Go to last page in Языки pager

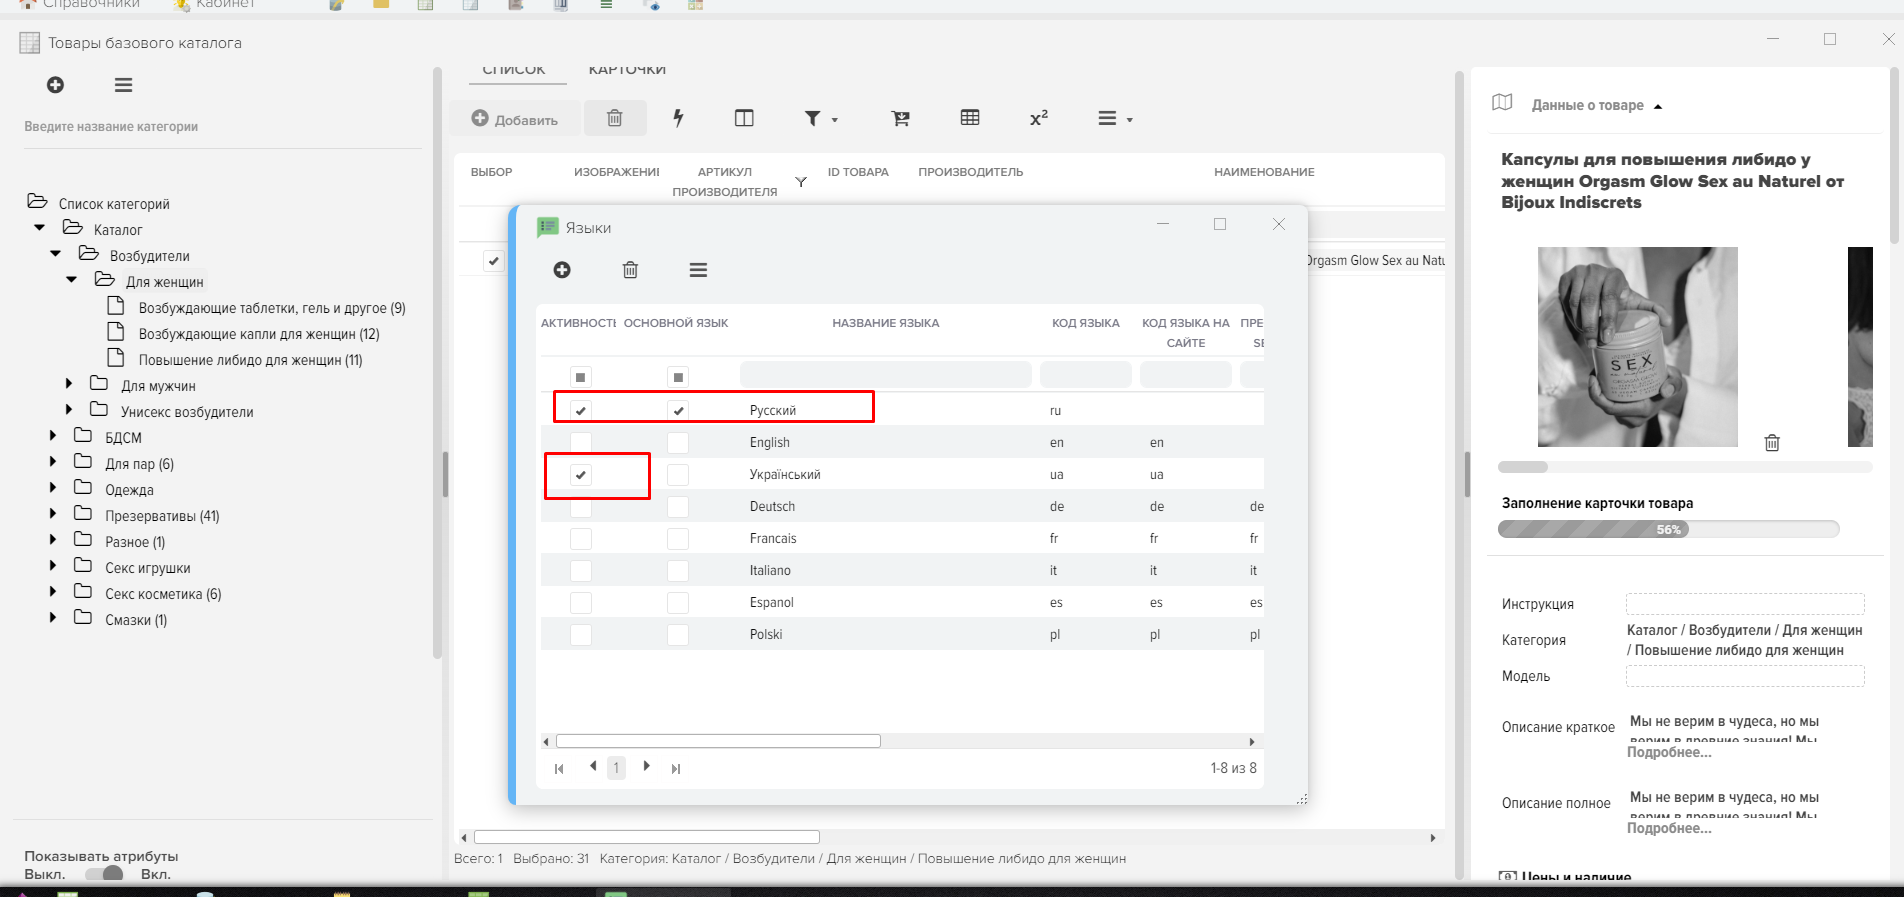(676, 768)
